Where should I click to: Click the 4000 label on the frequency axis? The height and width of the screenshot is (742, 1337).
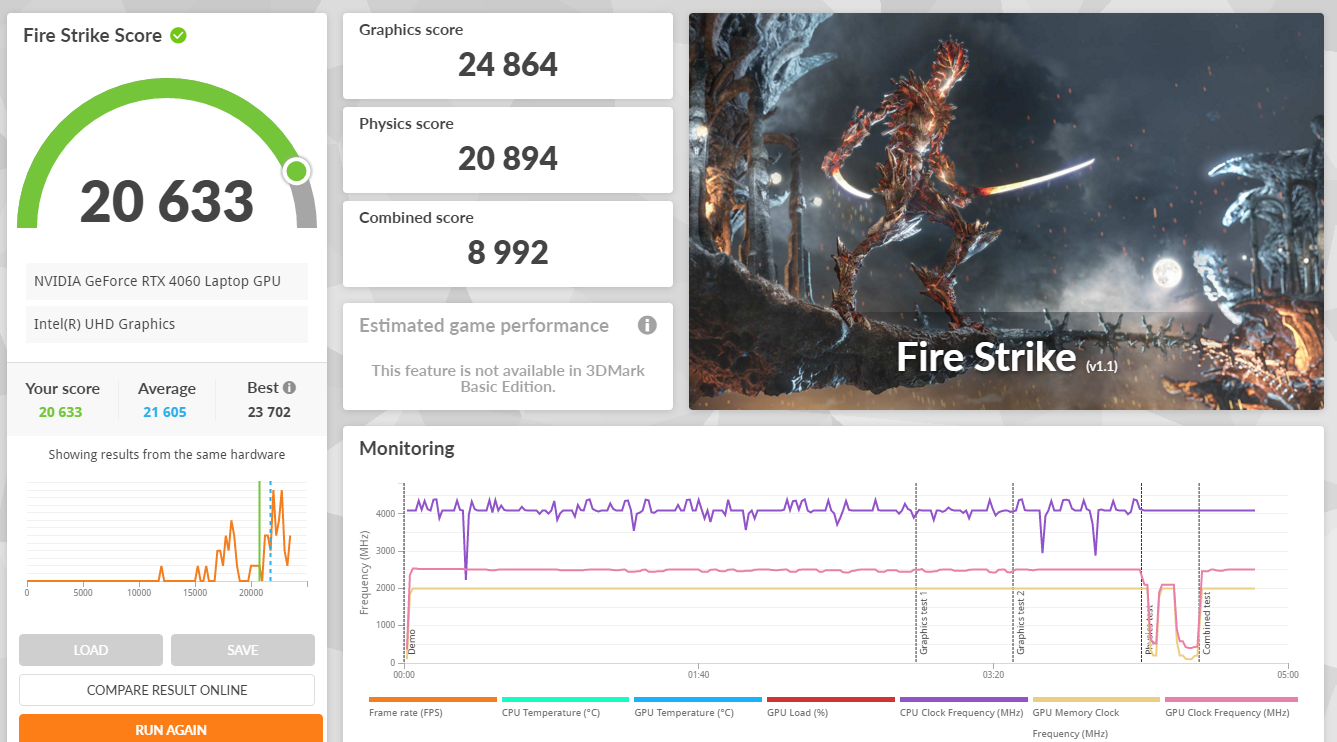click(386, 514)
